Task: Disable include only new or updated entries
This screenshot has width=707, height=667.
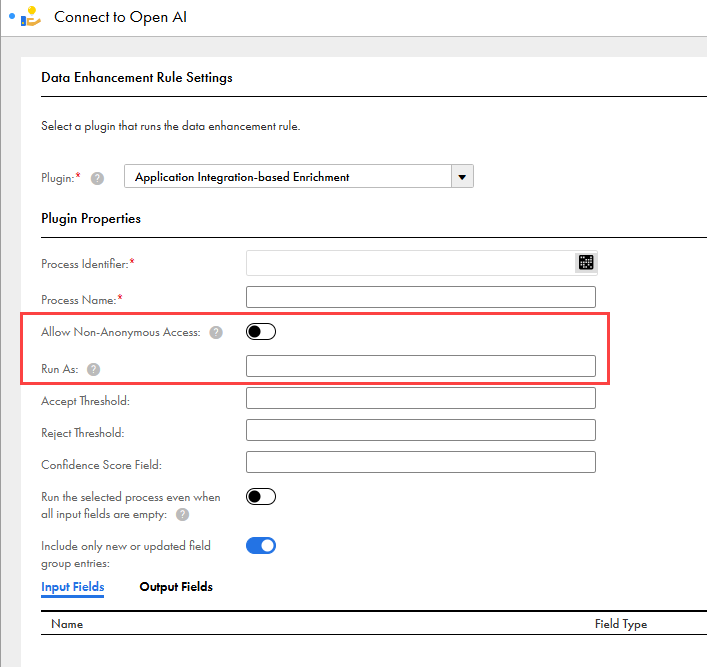Action: pyautogui.click(x=261, y=546)
